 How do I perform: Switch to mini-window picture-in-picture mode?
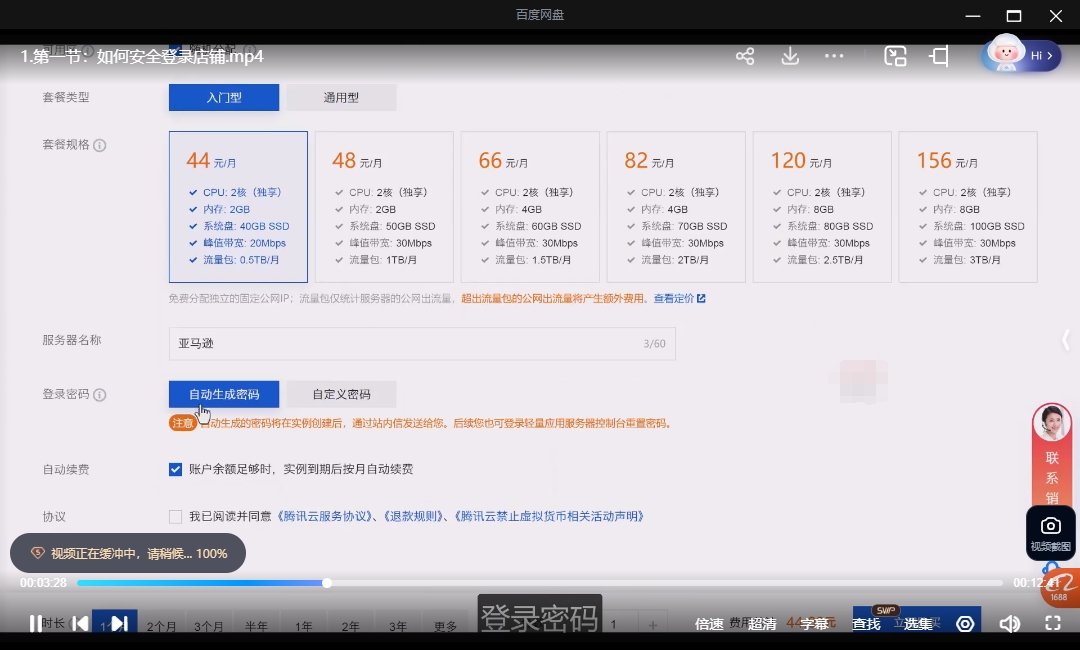(x=895, y=56)
